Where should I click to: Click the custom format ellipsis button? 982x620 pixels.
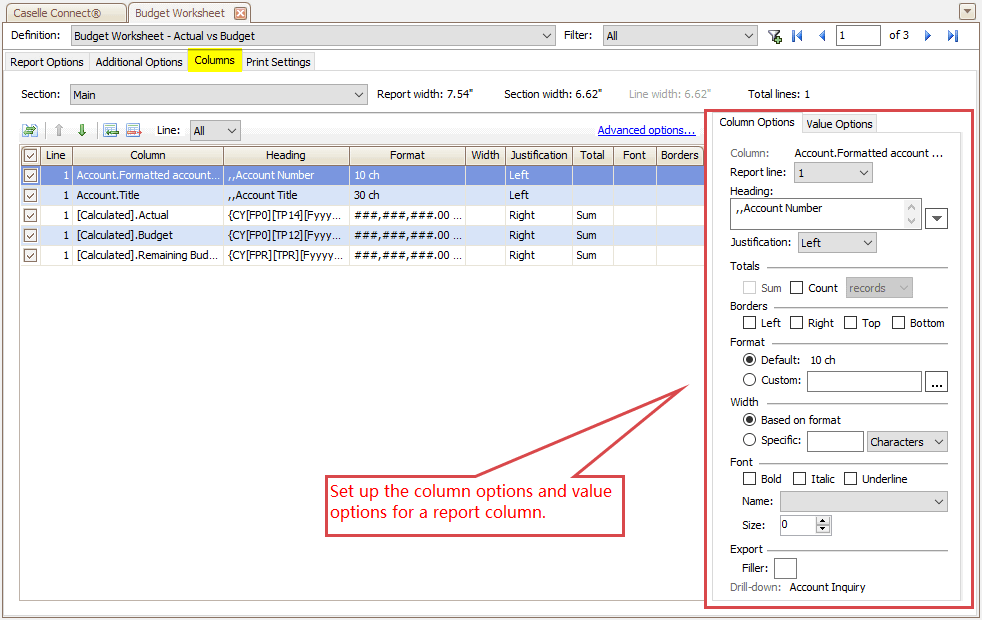click(936, 381)
